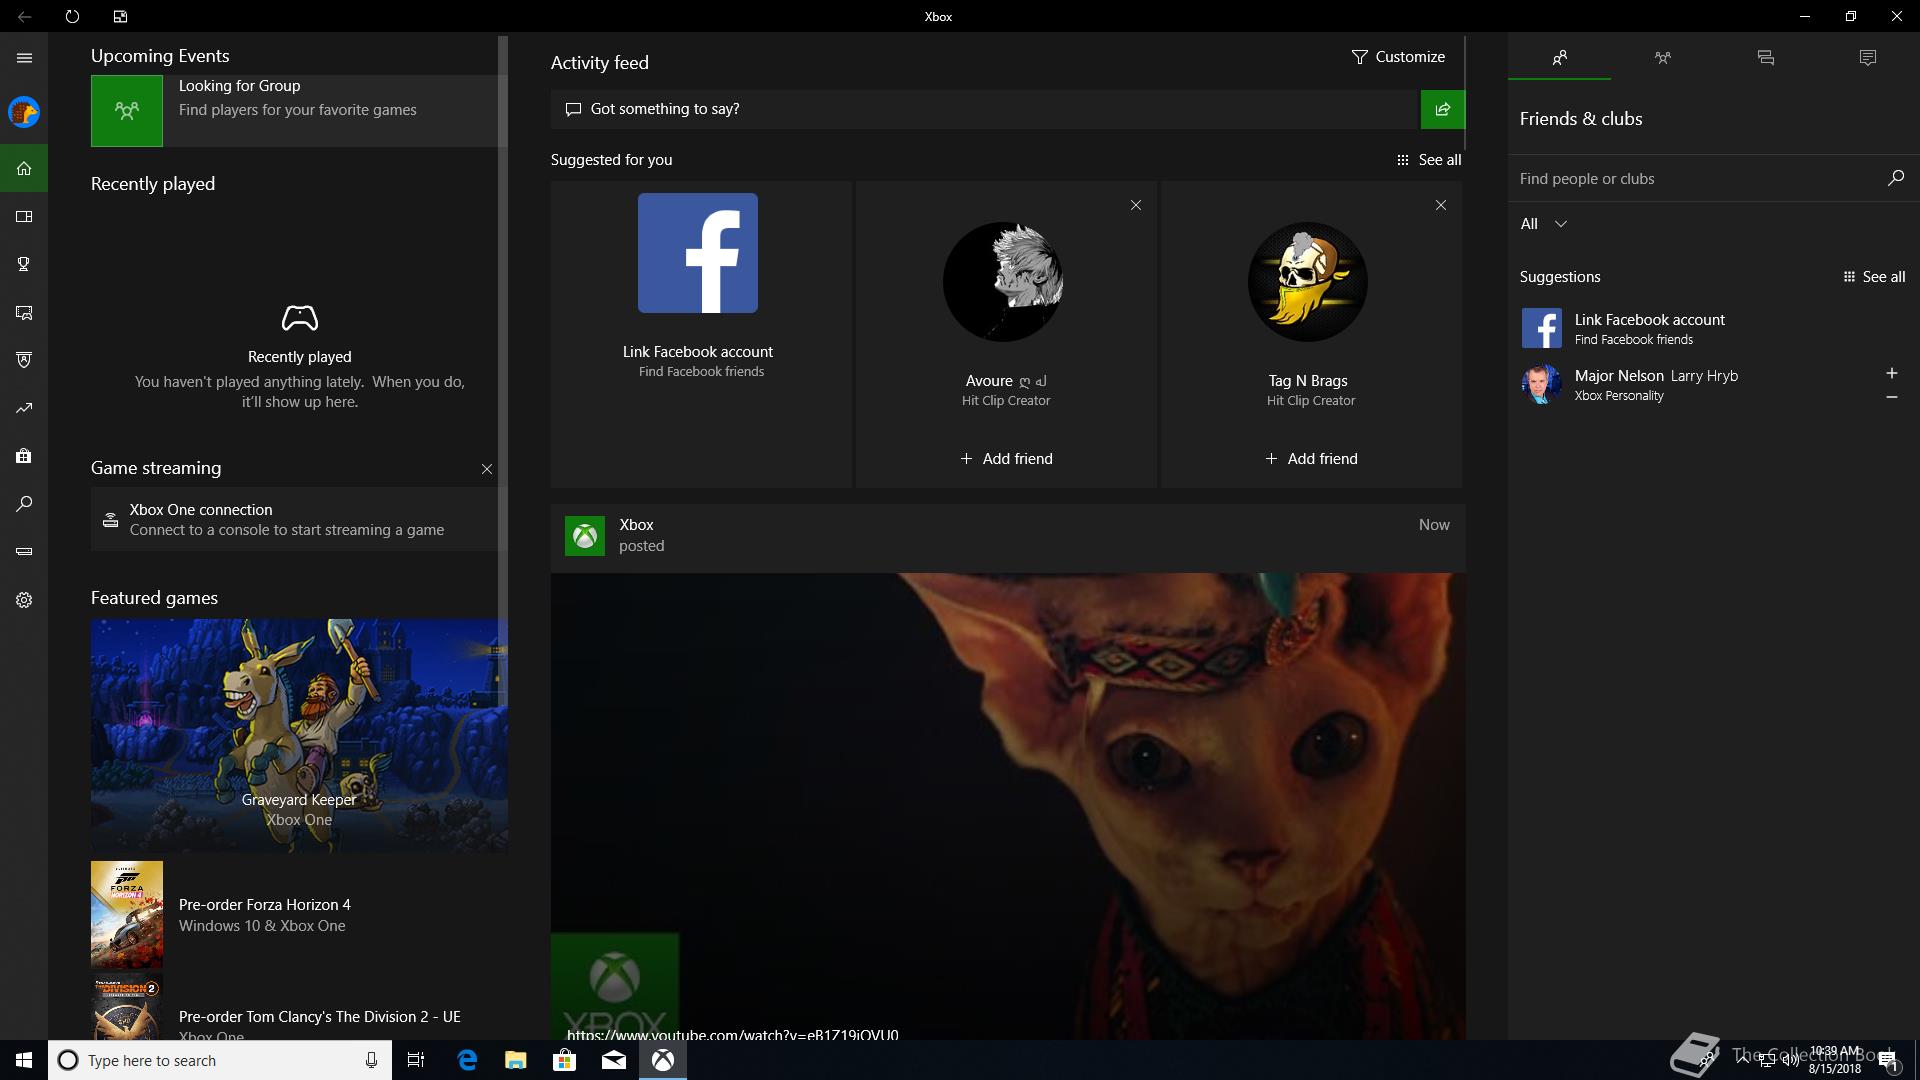Viewport: 1920px width, 1080px height.
Task: Open Mail app from taskbar
Action: (614, 1060)
